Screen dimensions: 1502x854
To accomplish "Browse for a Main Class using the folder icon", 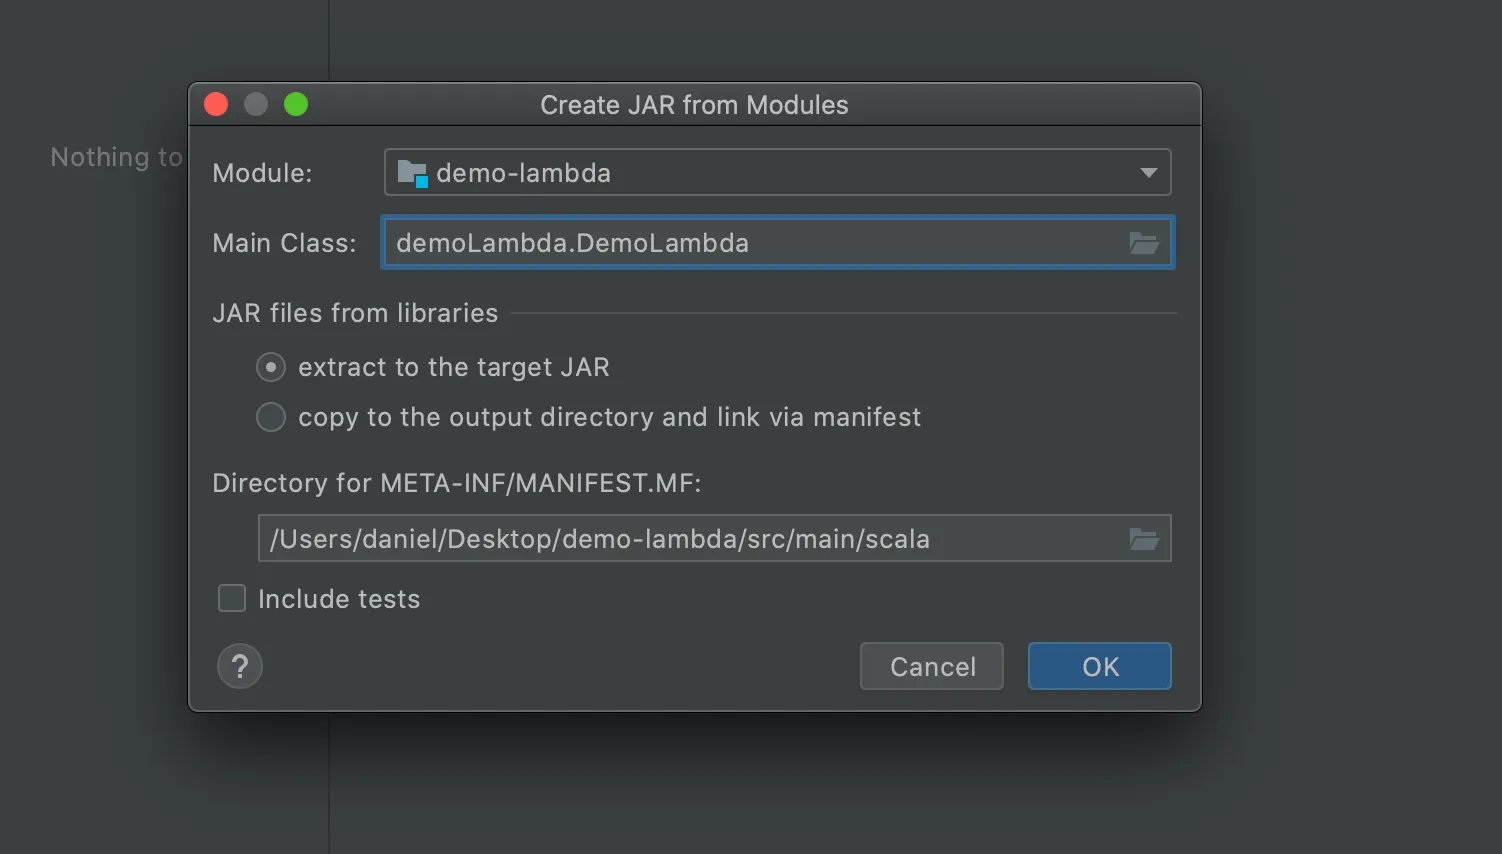I will coord(1144,242).
